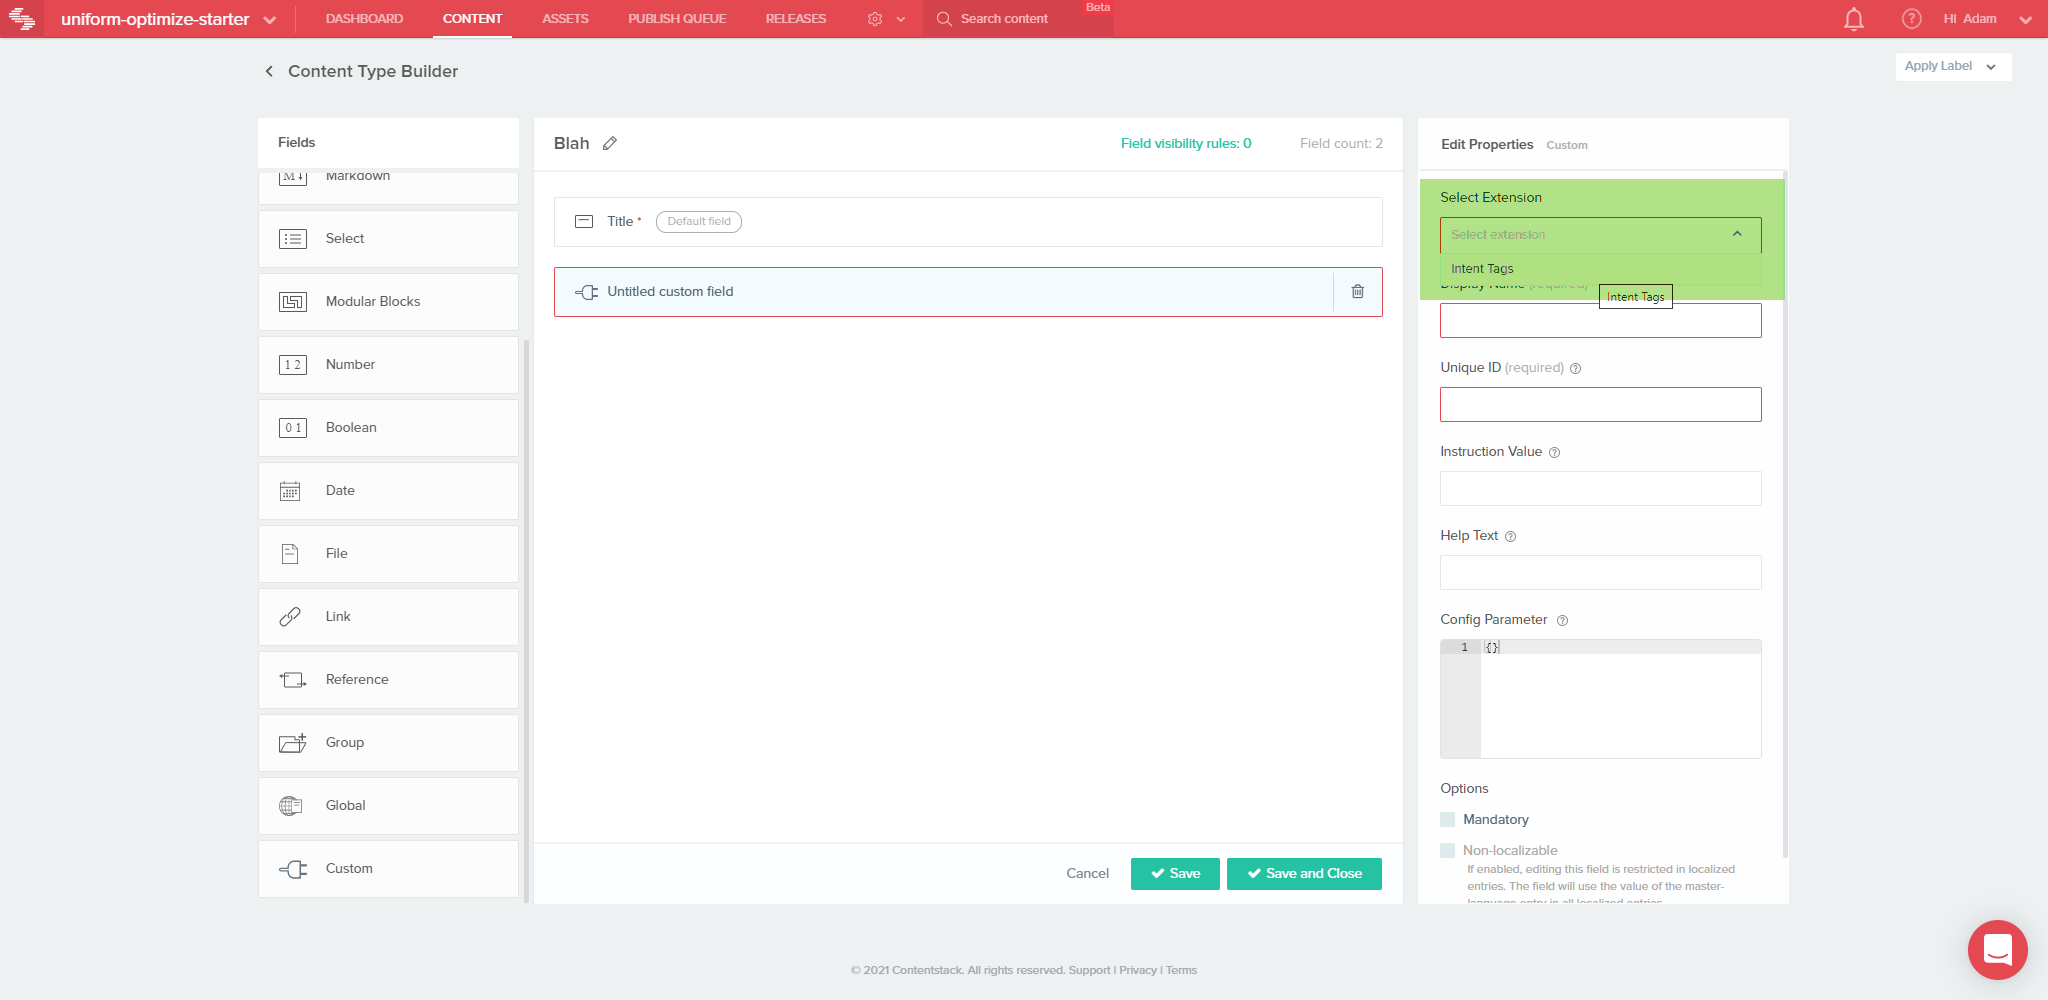Add a File field
Screen dimensions: 2048x1000
pyautogui.click(x=388, y=554)
